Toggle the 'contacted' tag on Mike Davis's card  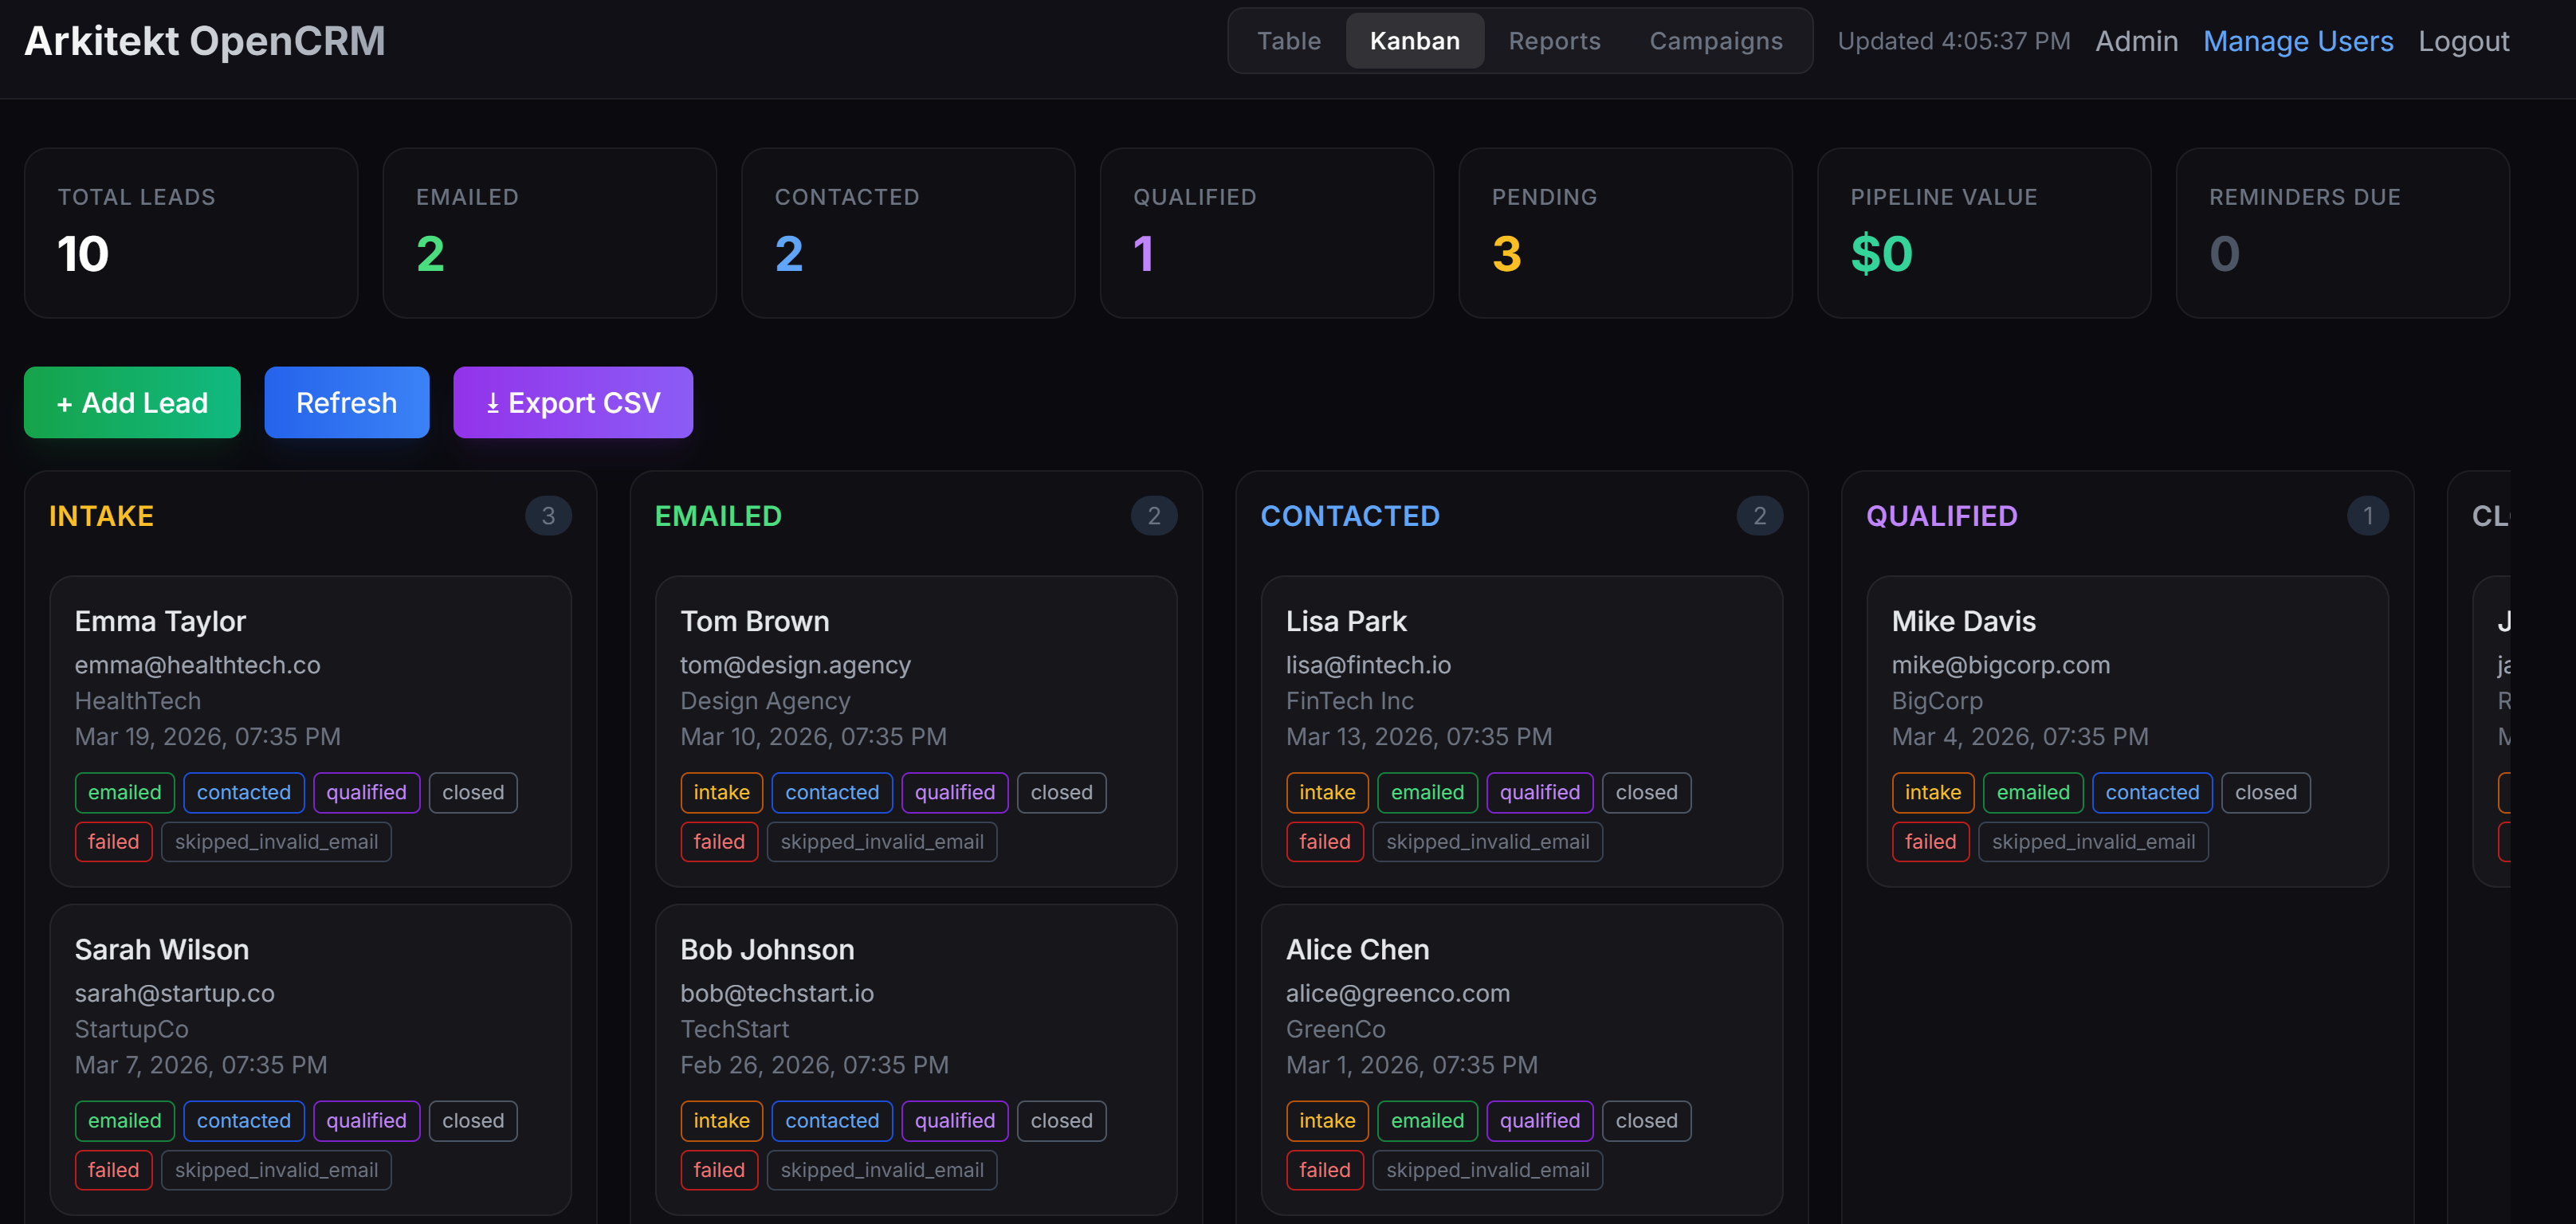2152,792
